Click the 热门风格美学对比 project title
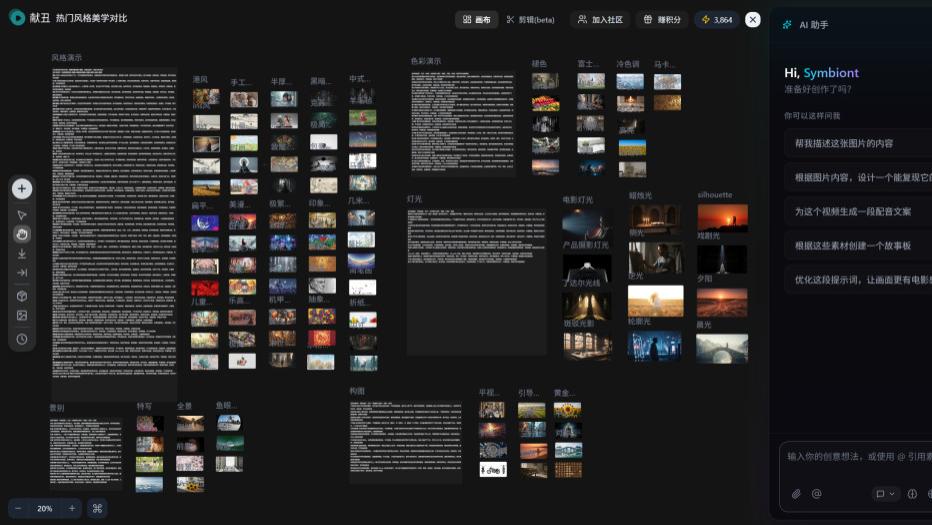Viewport: 932px width, 525px height. tap(92, 18)
